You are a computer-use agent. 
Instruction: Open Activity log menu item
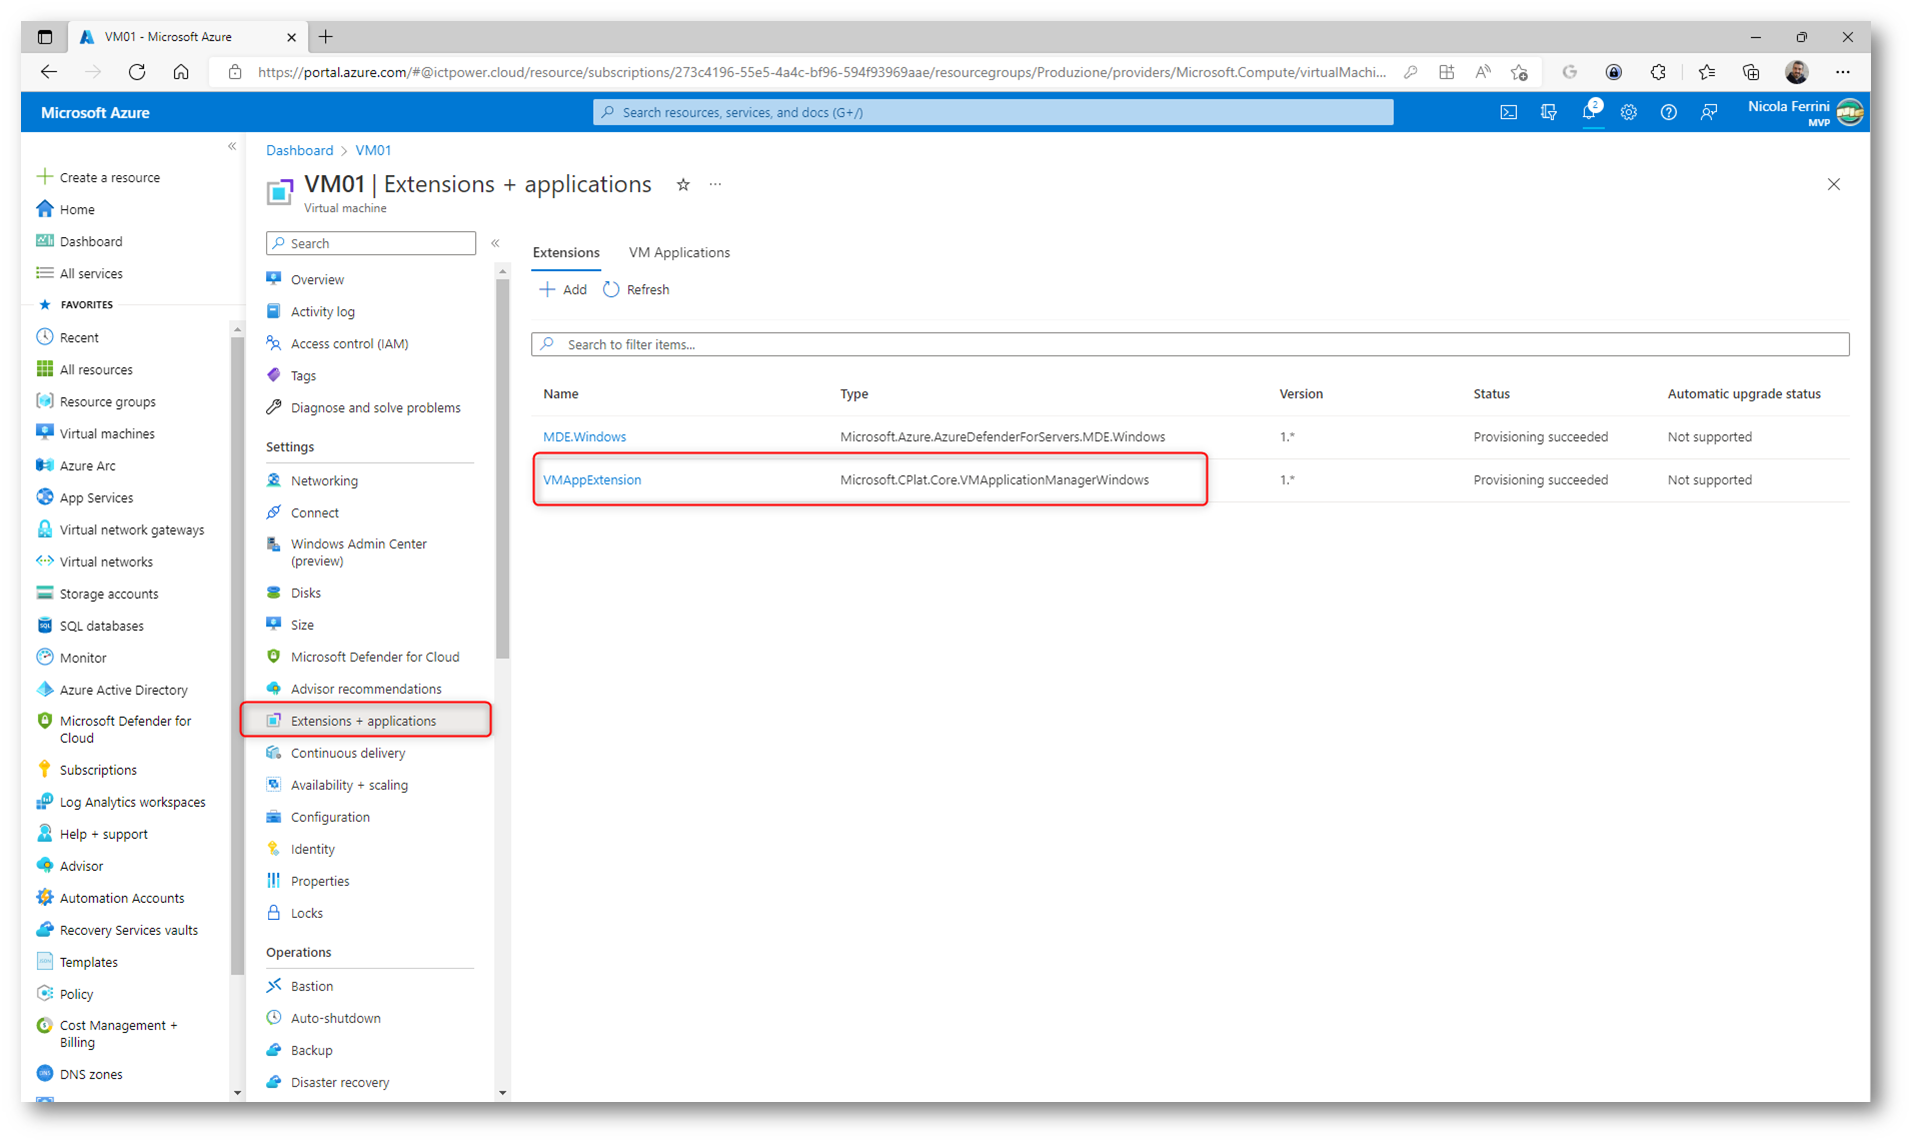coord(322,312)
